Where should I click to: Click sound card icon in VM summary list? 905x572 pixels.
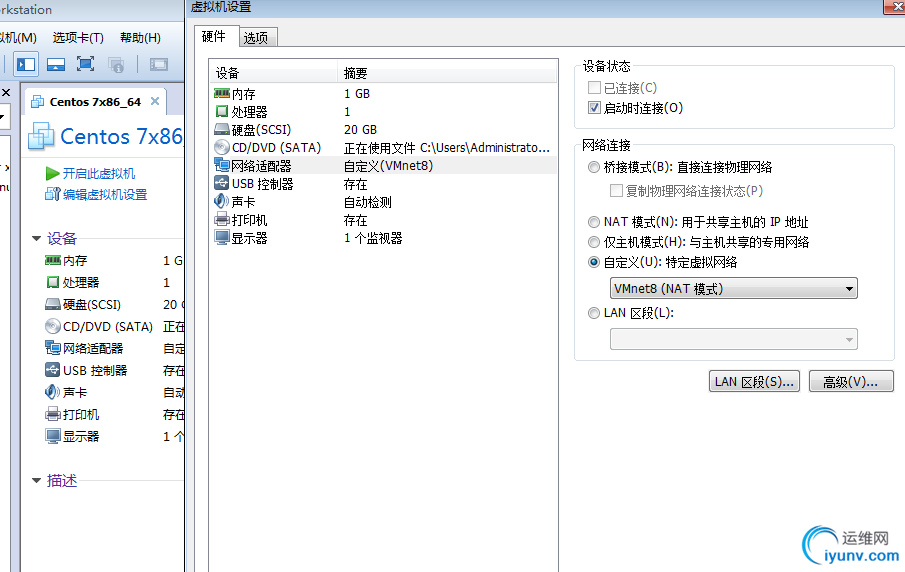(x=53, y=392)
